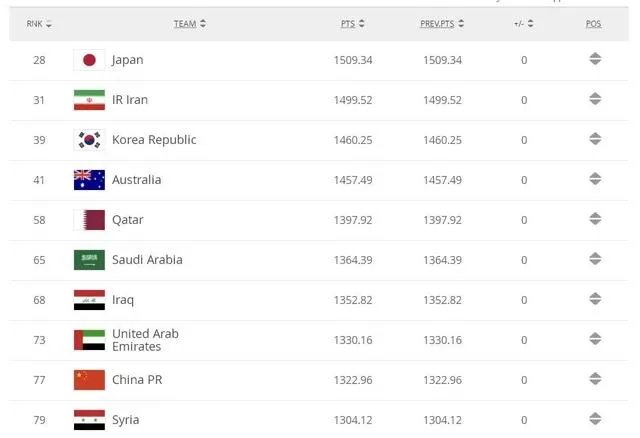Sort by PTS column header
Image resolution: width=640 pixels, height=438 pixels.
coord(353,23)
